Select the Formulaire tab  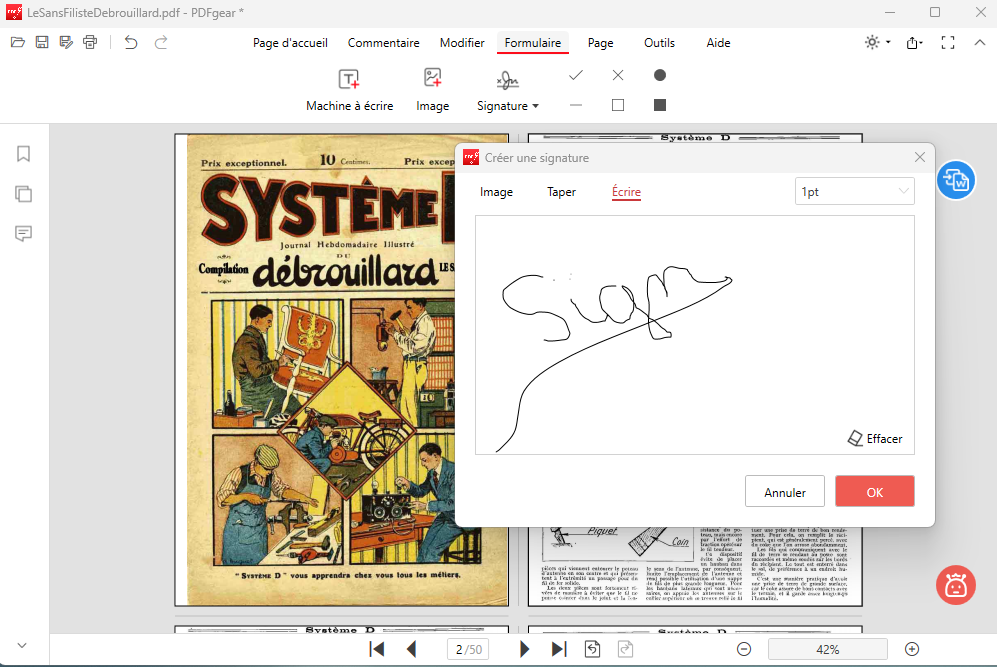(533, 43)
